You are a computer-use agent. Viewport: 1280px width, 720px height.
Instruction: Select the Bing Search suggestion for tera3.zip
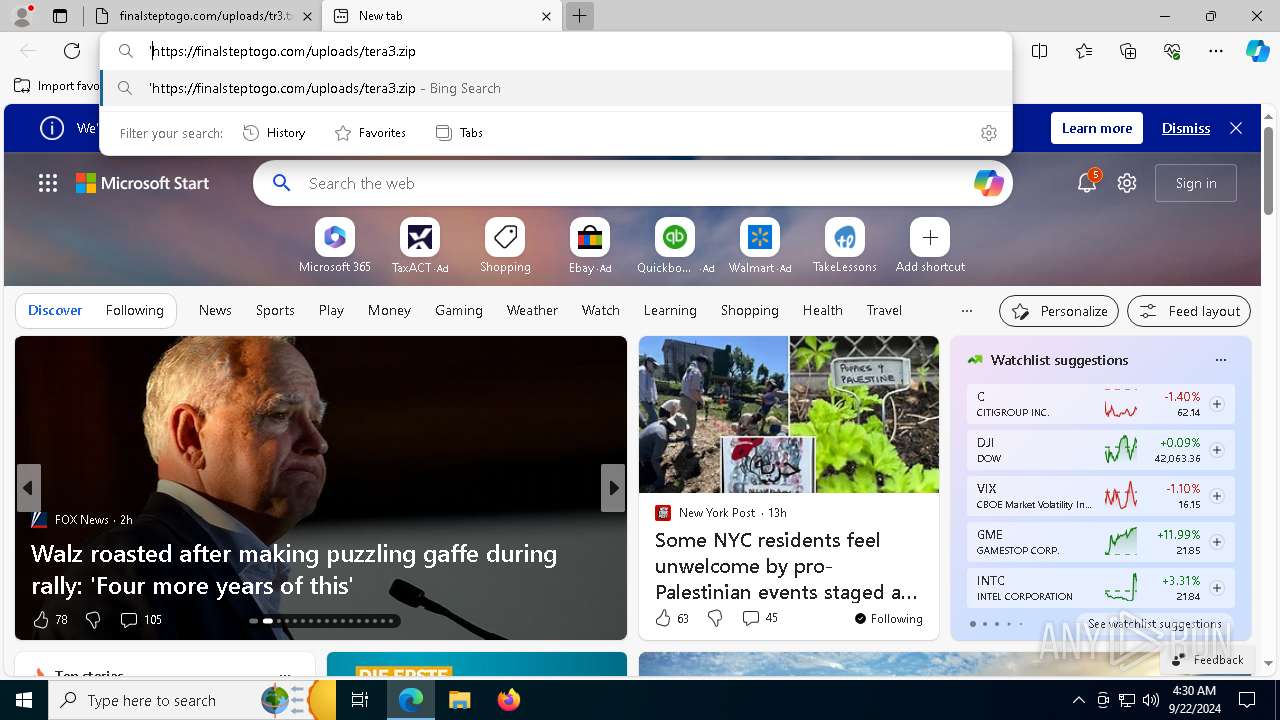point(556,88)
